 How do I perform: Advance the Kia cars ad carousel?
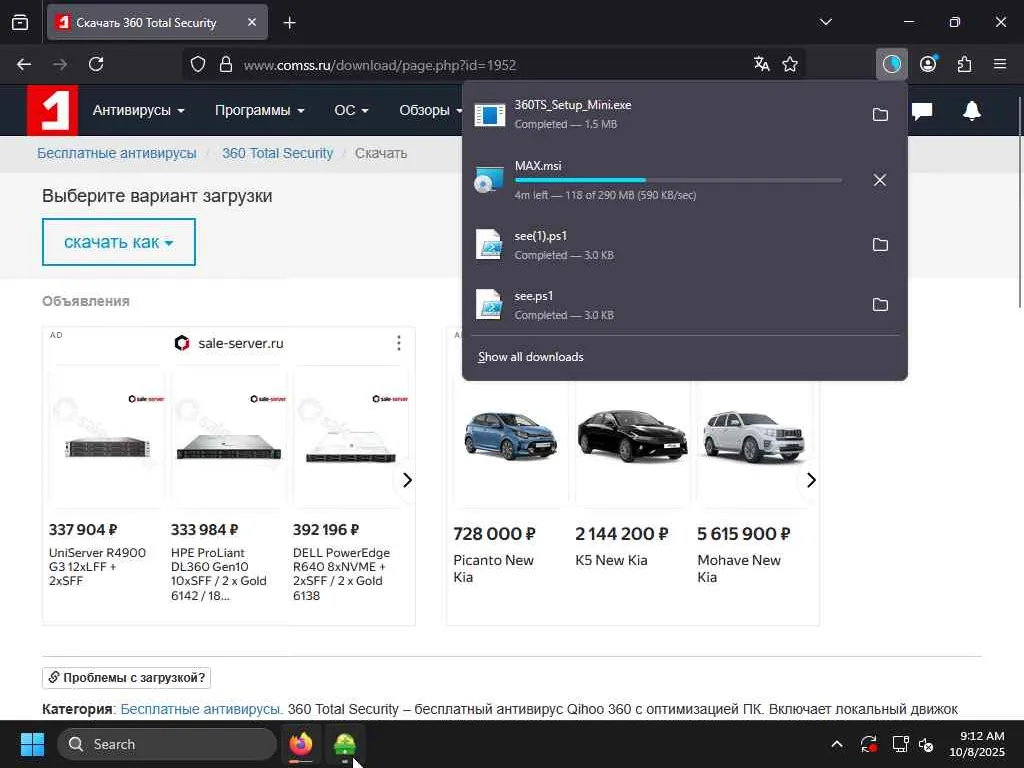(x=810, y=480)
